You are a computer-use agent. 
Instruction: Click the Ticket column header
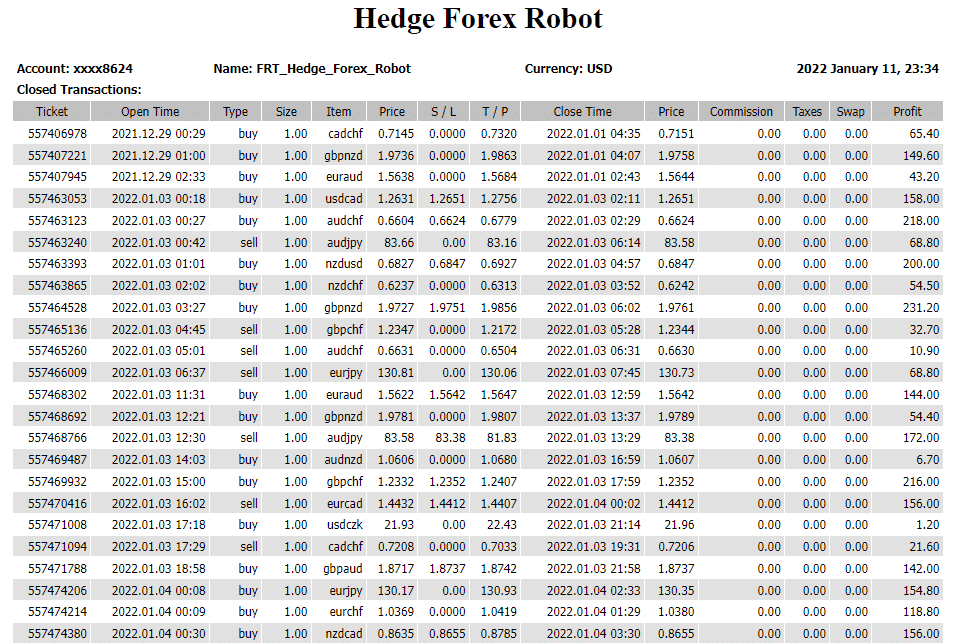[52, 111]
